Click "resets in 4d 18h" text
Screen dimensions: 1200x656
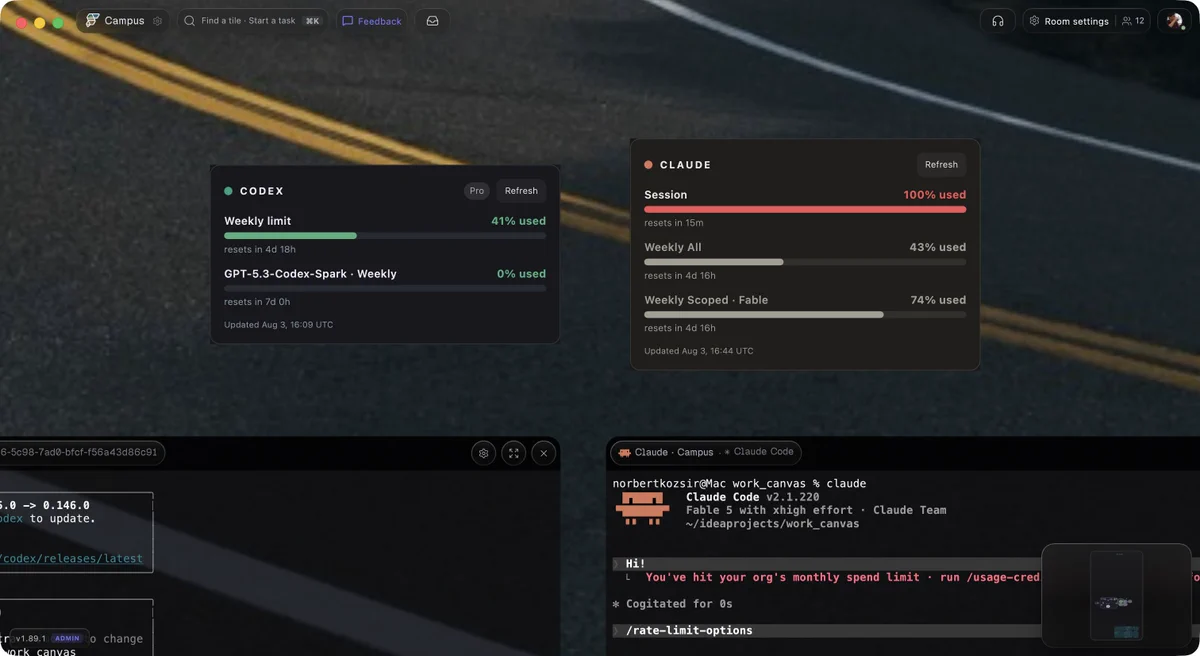[260, 249]
